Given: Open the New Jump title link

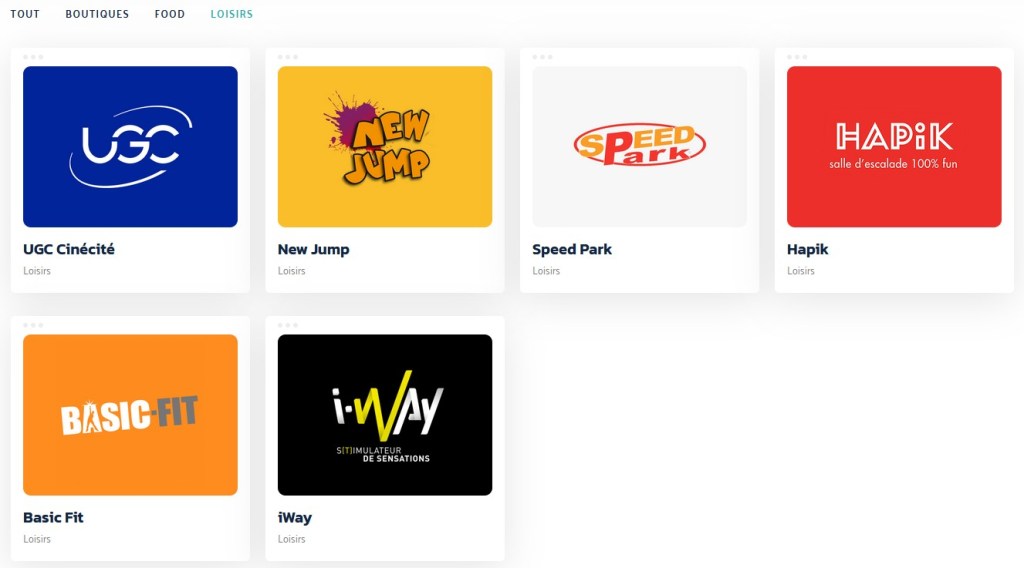Looking at the screenshot, I should click(x=313, y=249).
